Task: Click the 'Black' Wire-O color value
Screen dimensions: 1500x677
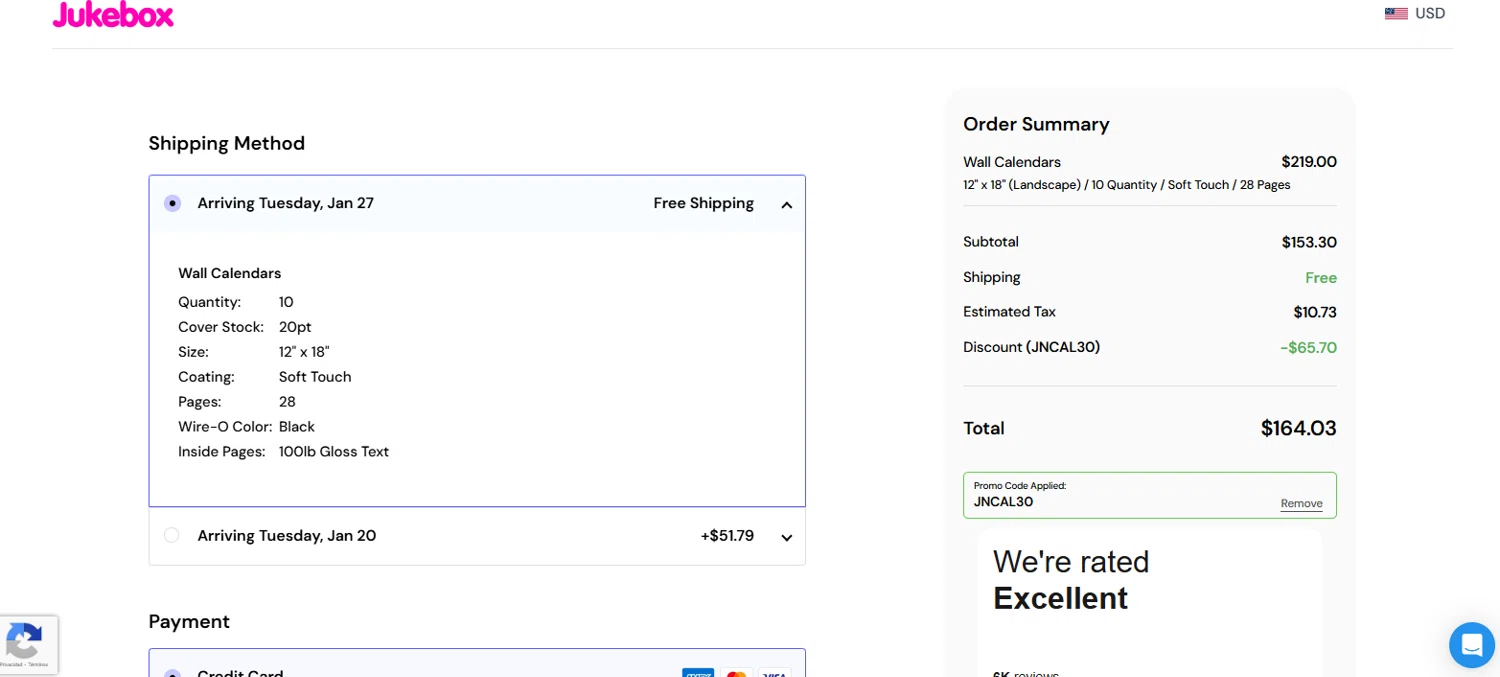Action: point(297,427)
